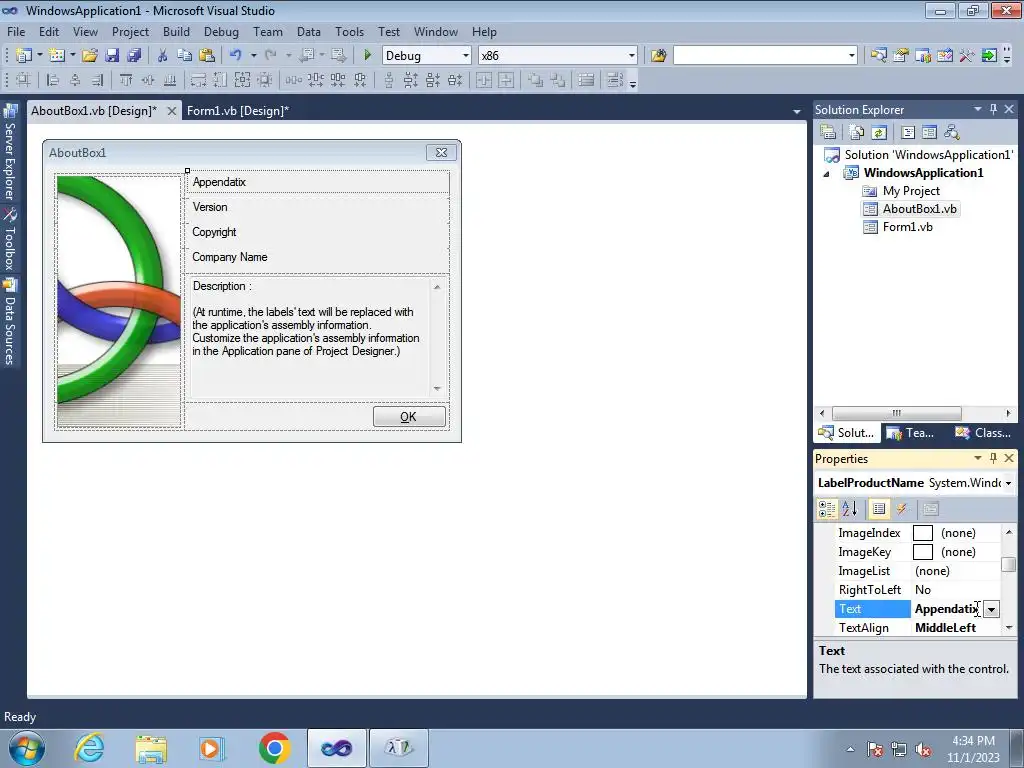
Task: Click View Code icon in Solution Explorer
Action: coord(908,132)
